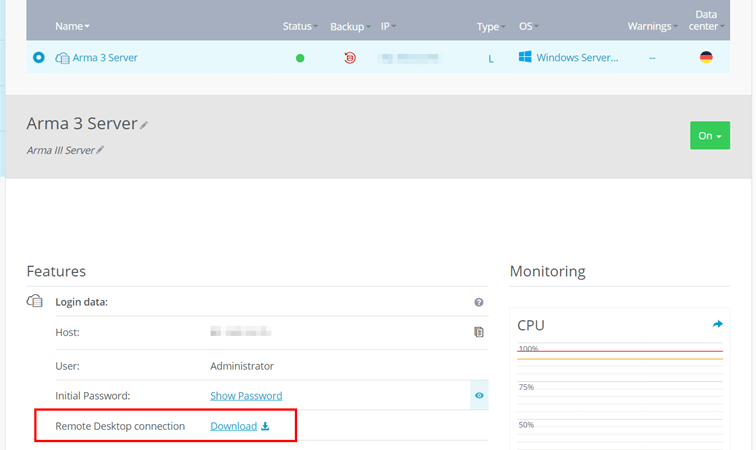Click the red backup icon in server row
756x450 pixels.
click(x=350, y=58)
